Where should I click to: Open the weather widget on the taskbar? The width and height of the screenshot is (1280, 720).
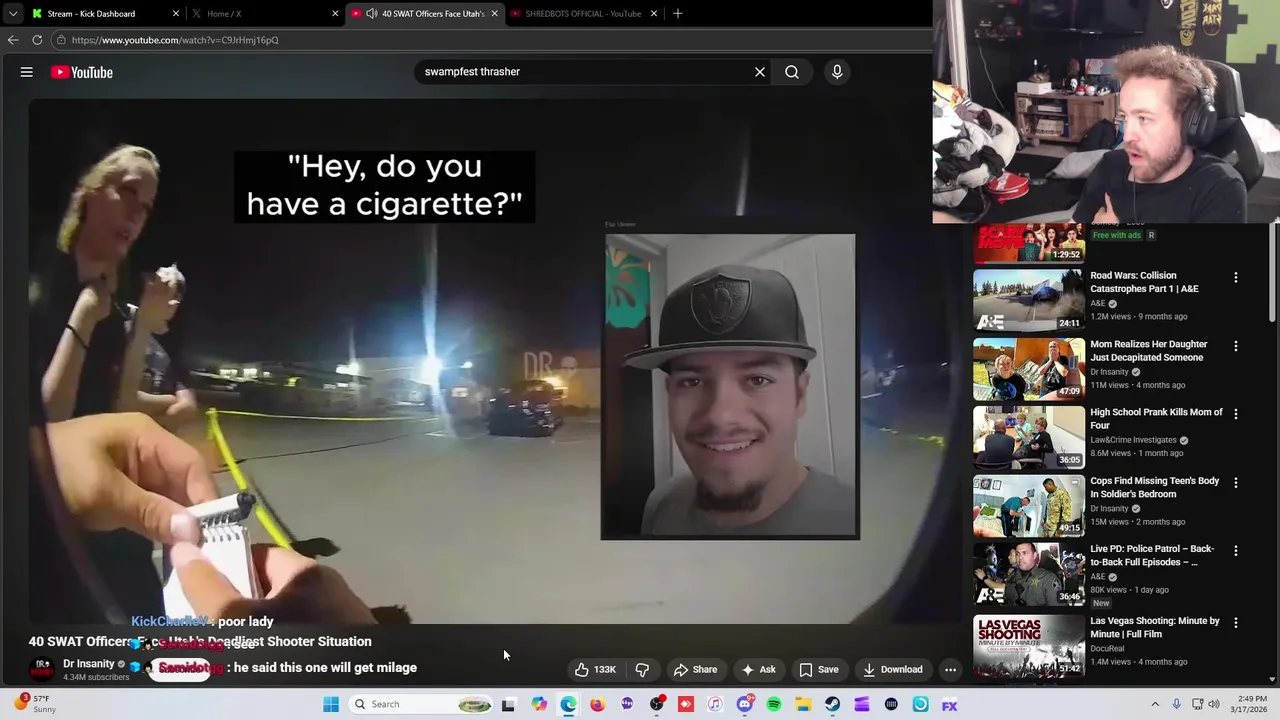35,704
